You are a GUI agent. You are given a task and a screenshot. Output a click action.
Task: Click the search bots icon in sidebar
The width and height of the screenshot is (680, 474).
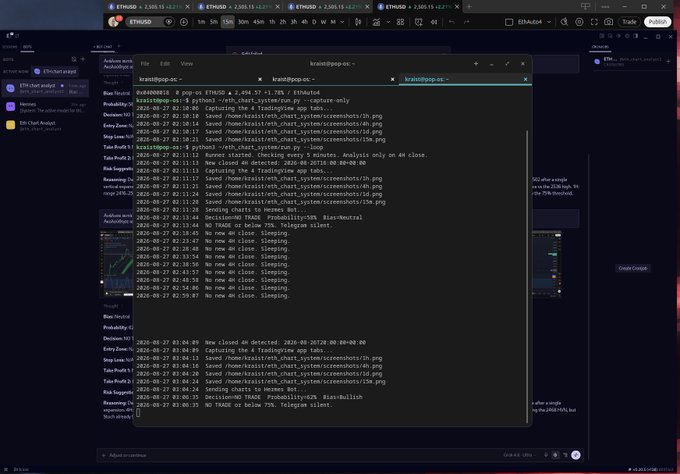tap(74, 59)
